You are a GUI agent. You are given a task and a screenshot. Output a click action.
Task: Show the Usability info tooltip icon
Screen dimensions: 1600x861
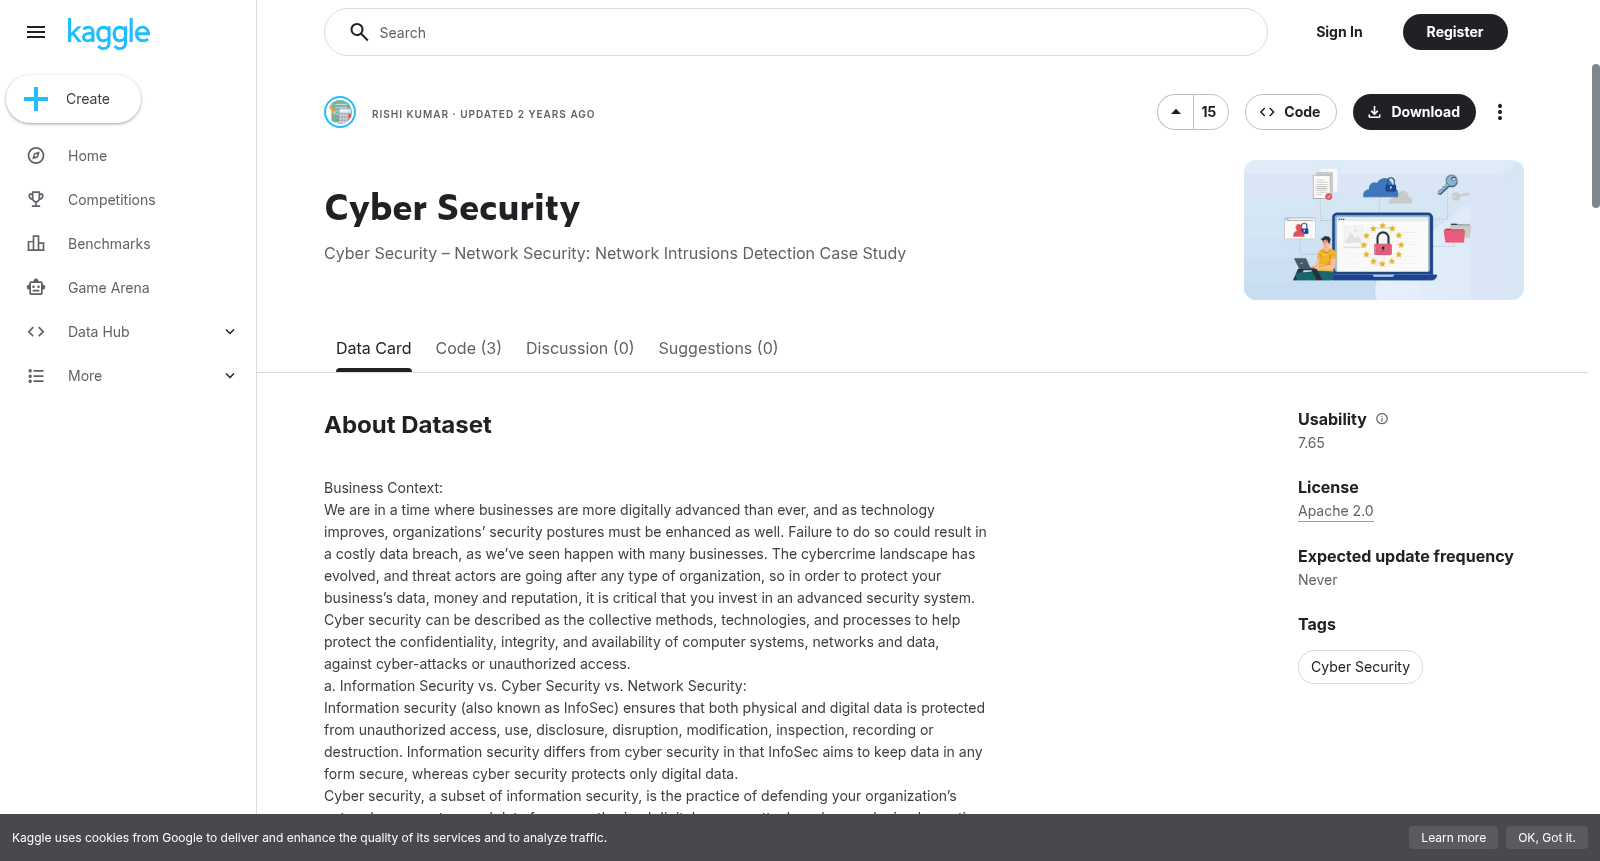click(1382, 419)
